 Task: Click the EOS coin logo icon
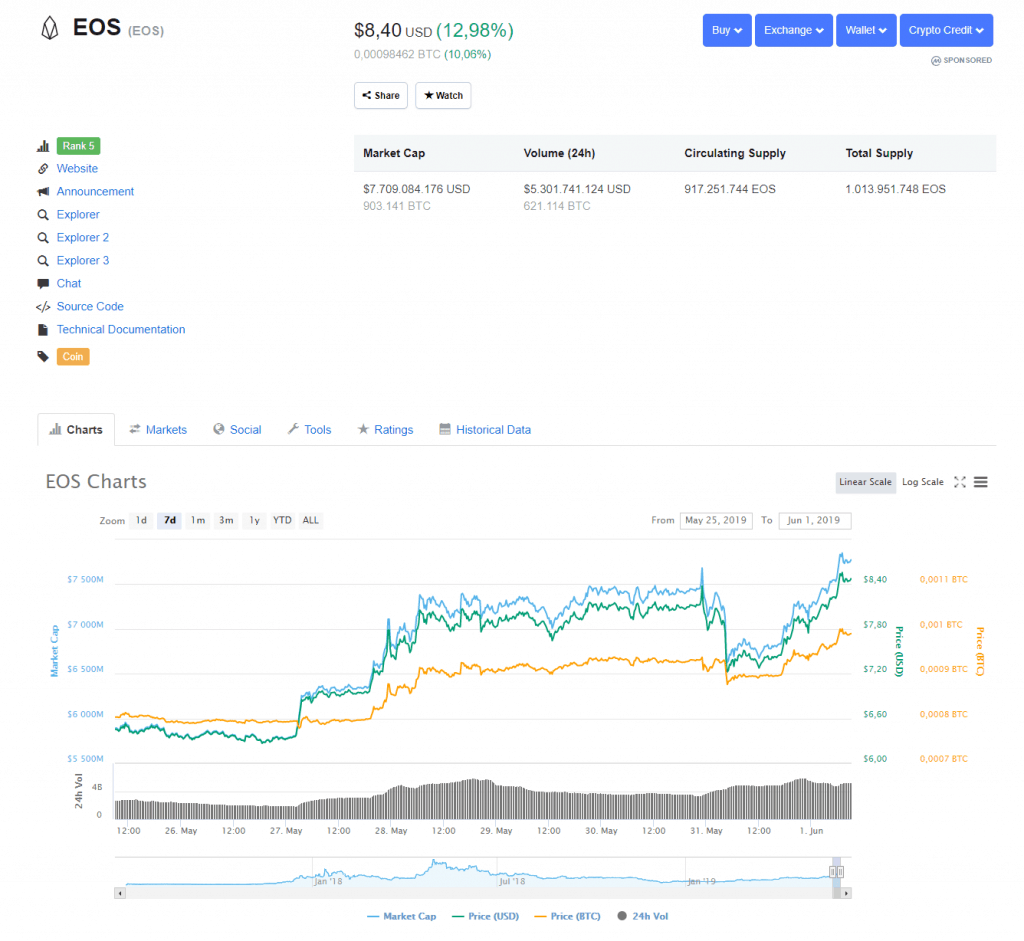tap(50, 28)
